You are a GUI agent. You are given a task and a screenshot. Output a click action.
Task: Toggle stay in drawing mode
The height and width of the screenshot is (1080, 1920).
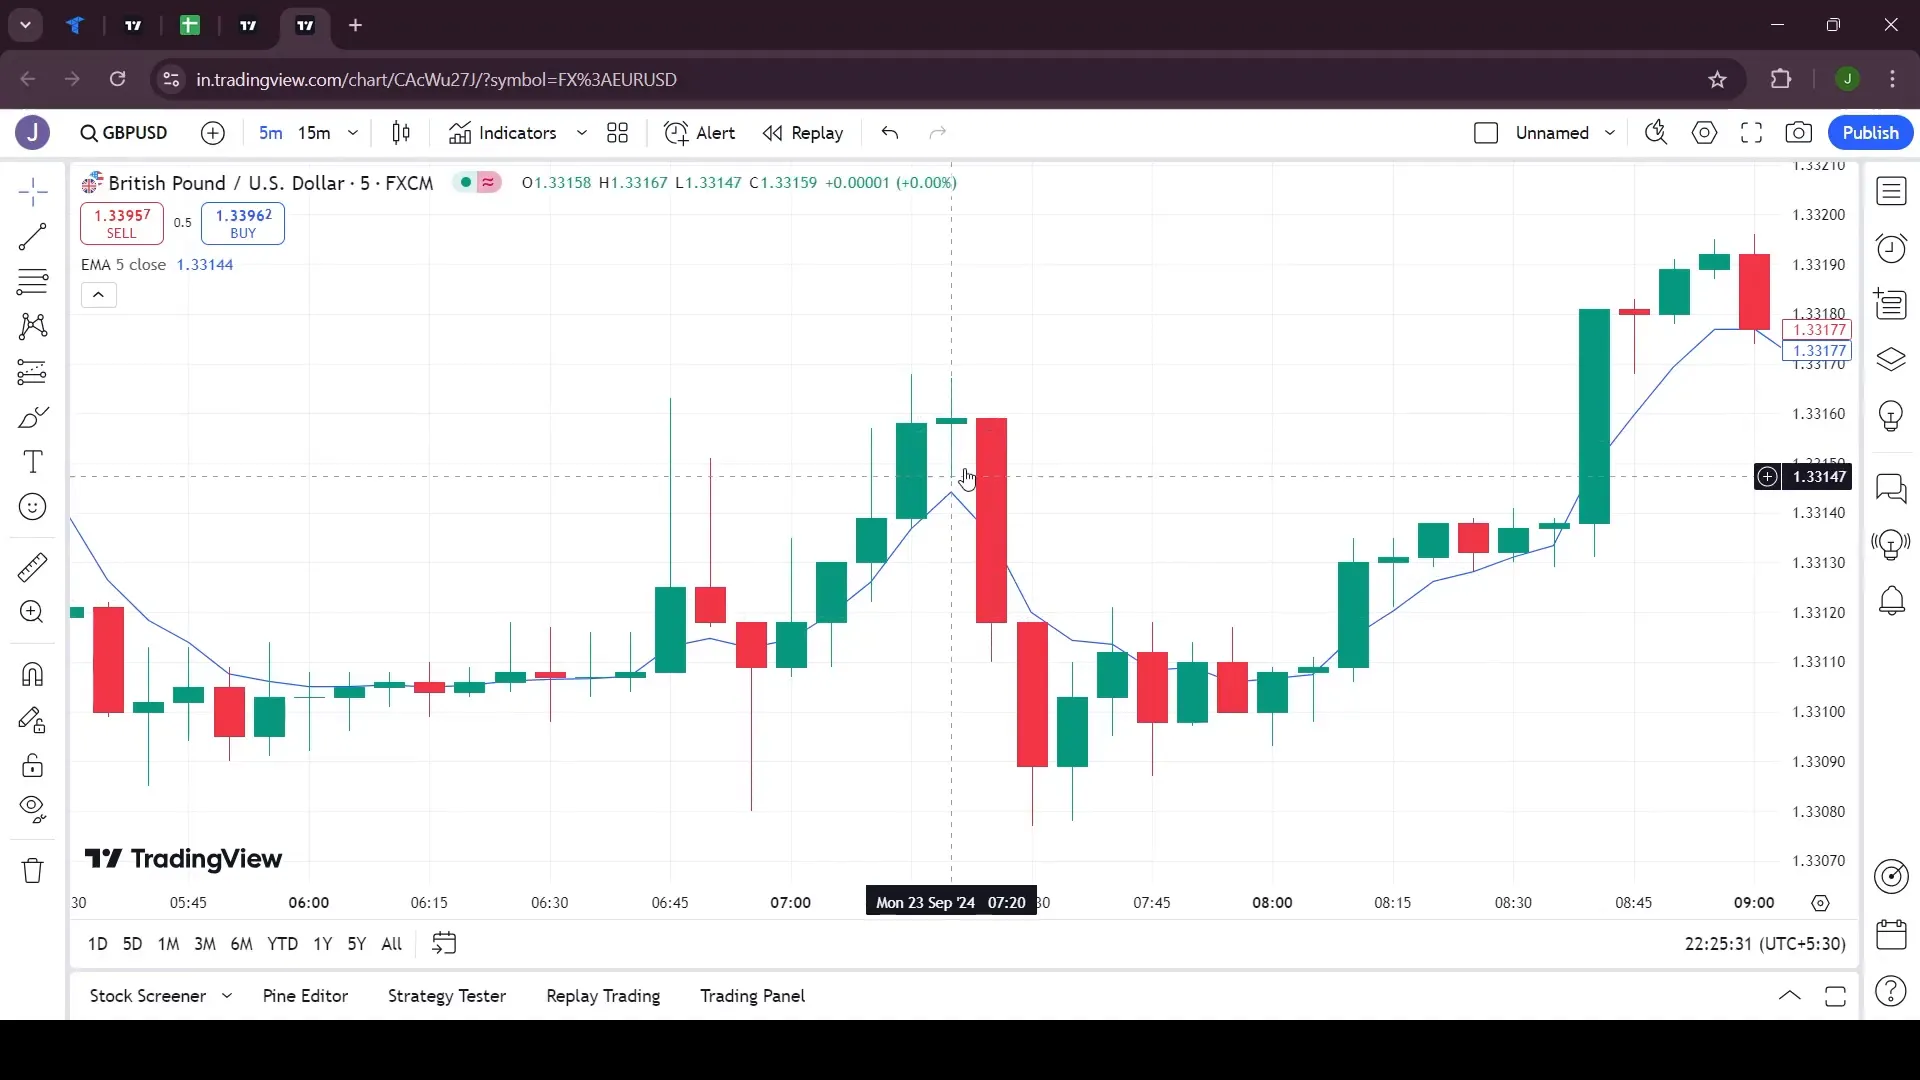[32, 720]
